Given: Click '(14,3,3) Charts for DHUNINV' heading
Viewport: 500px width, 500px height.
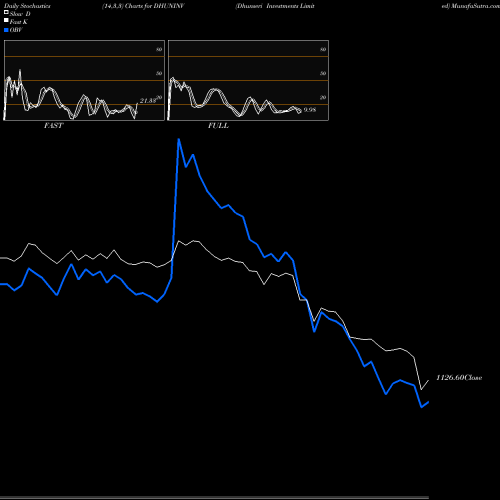Looking at the screenshot, I should [143, 6].
